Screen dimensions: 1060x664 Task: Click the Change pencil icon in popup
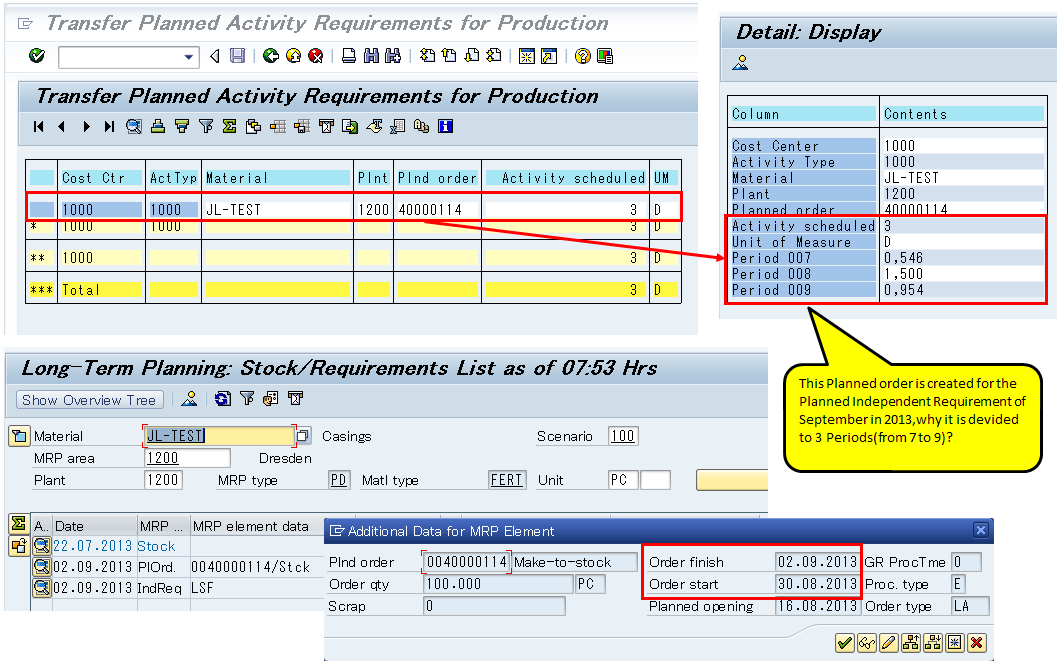[x=889, y=642]
